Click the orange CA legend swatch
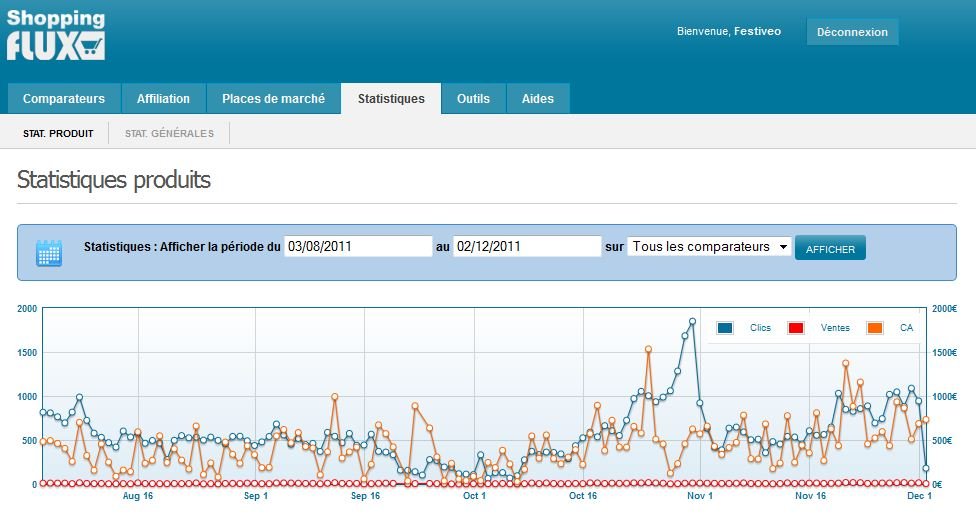Screen dimensions: 976x518 [875, 328]
